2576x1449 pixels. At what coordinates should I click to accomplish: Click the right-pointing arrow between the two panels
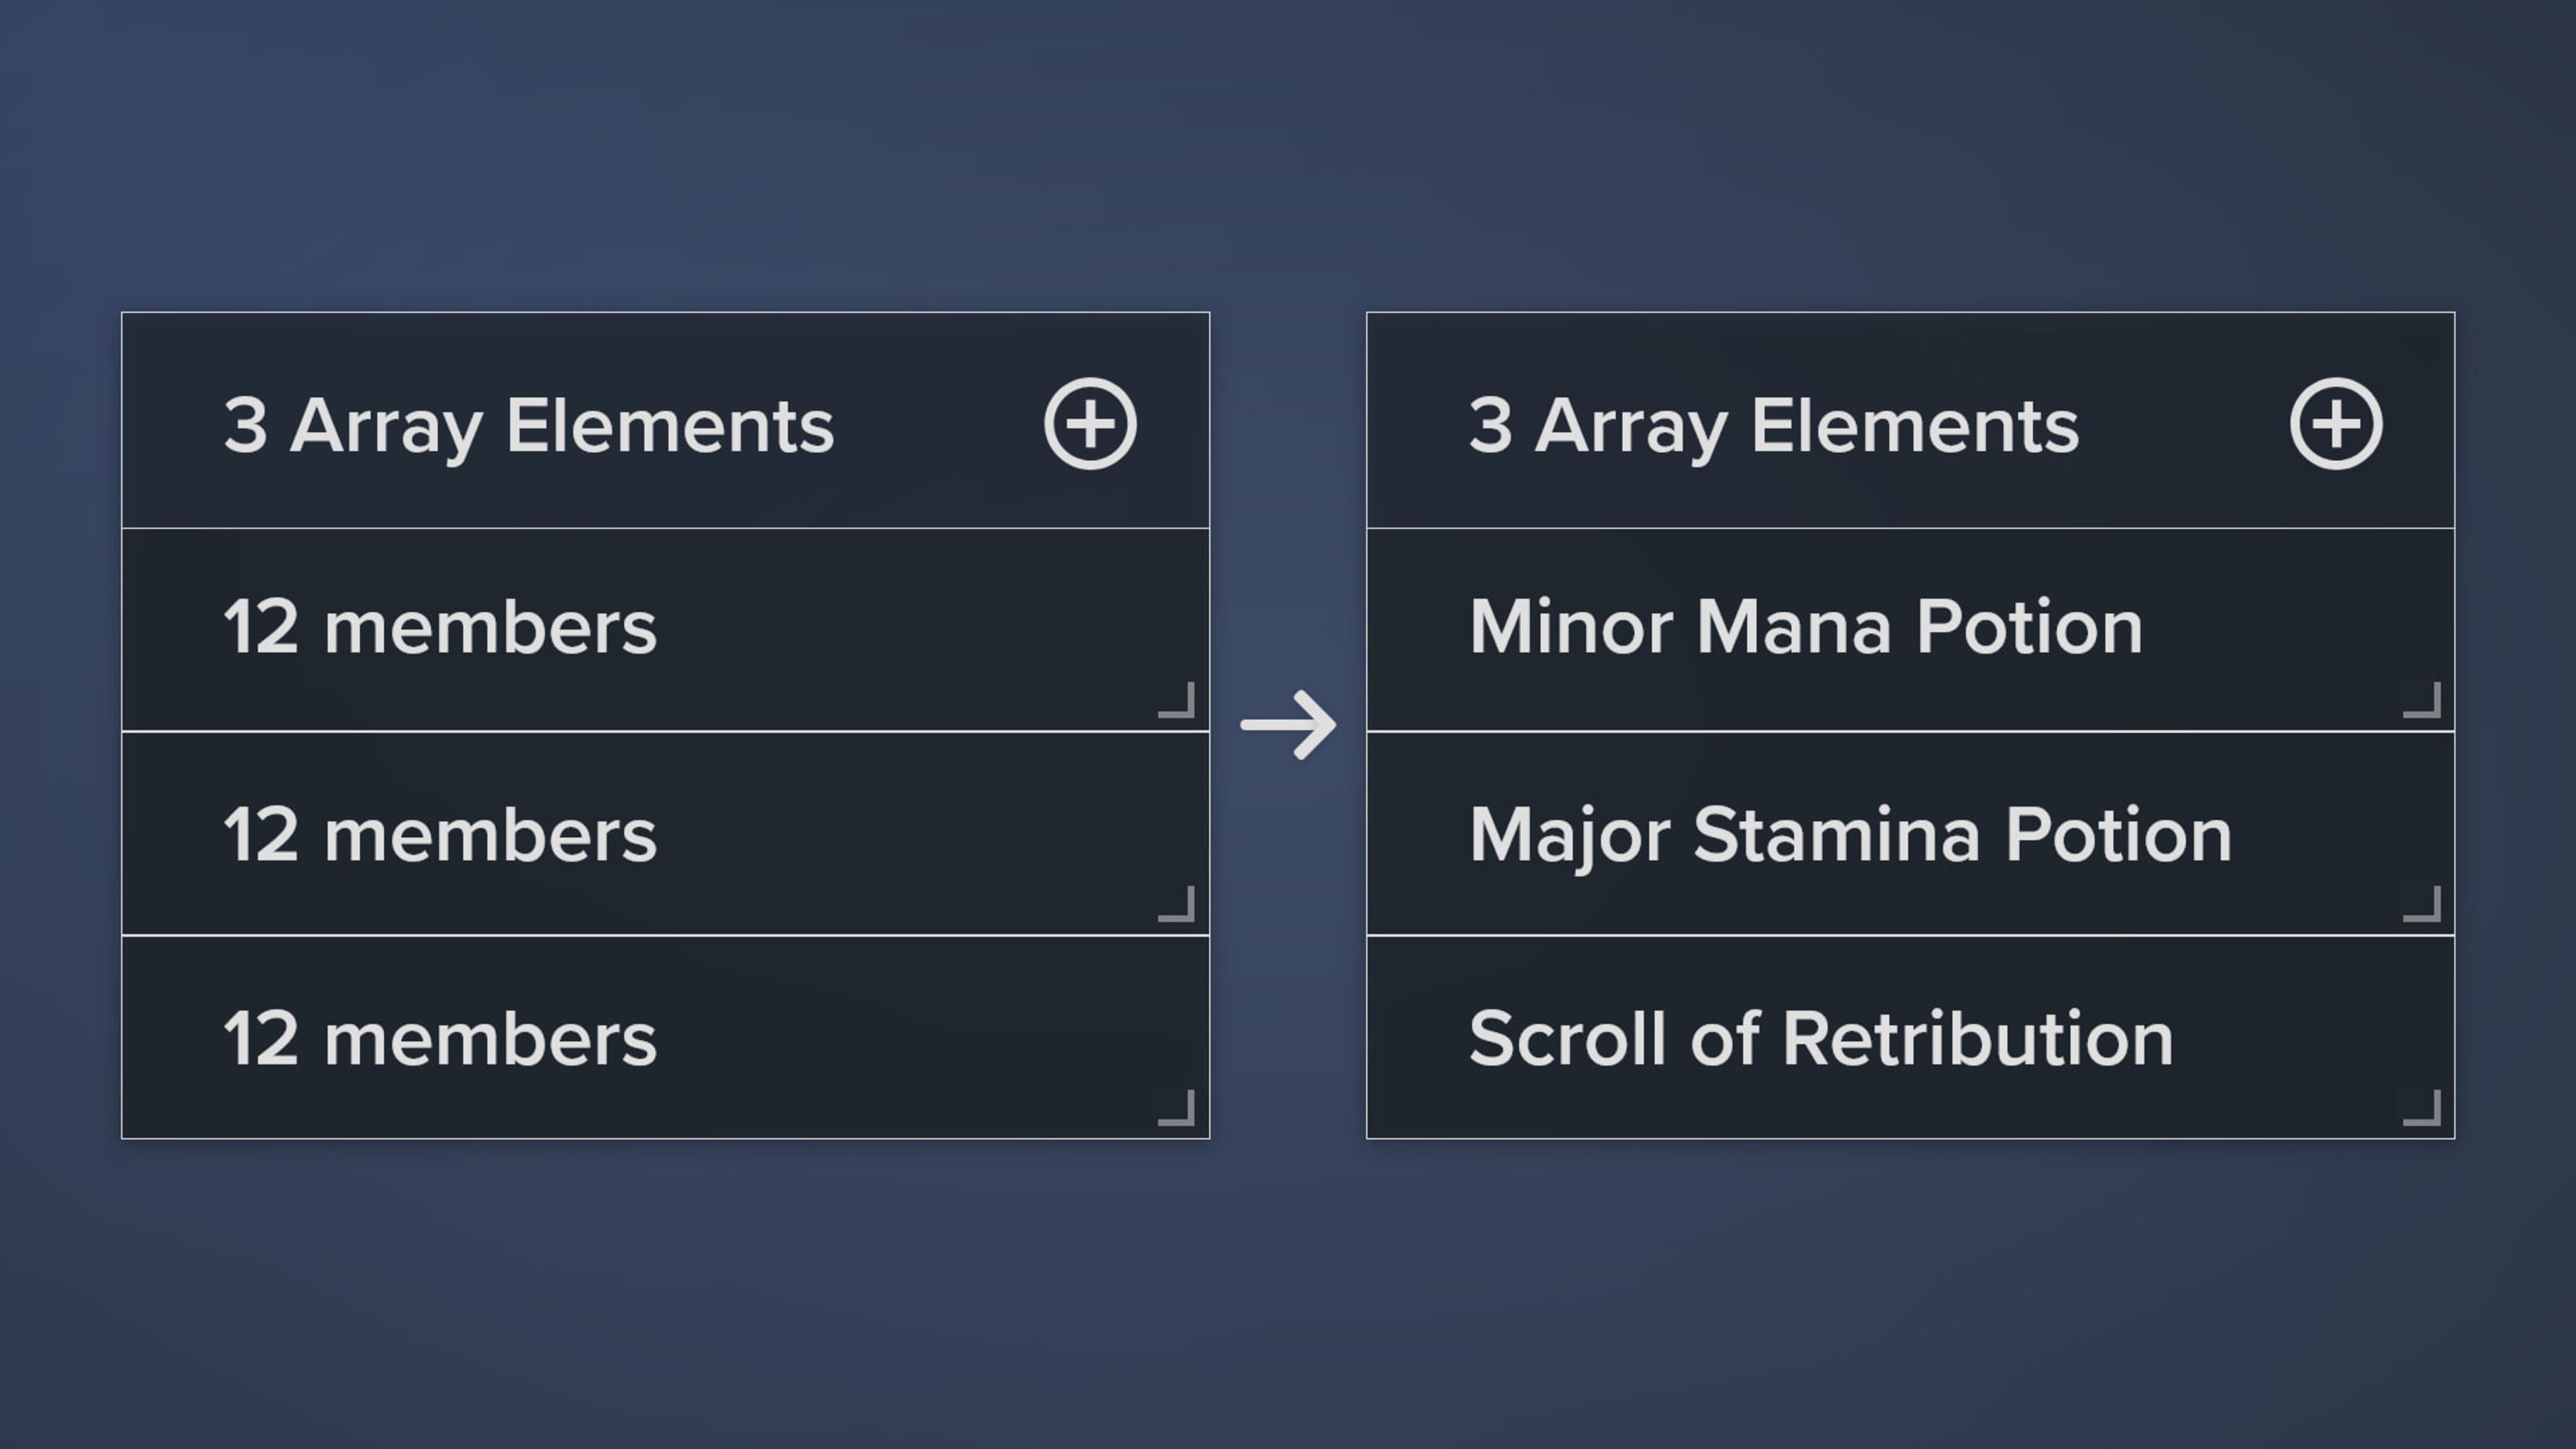click(1288, 724)
